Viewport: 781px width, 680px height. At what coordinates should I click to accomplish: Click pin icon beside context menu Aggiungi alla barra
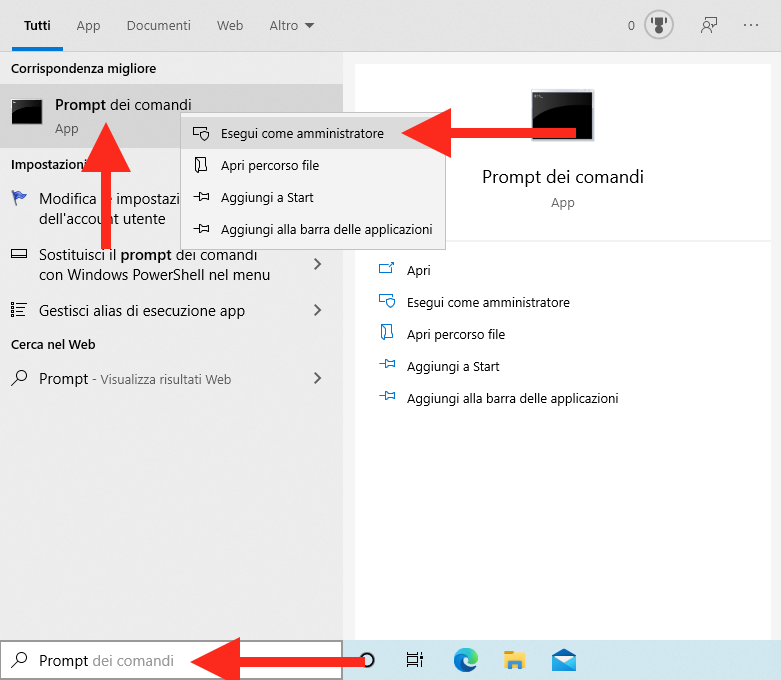tap(201, 229)
